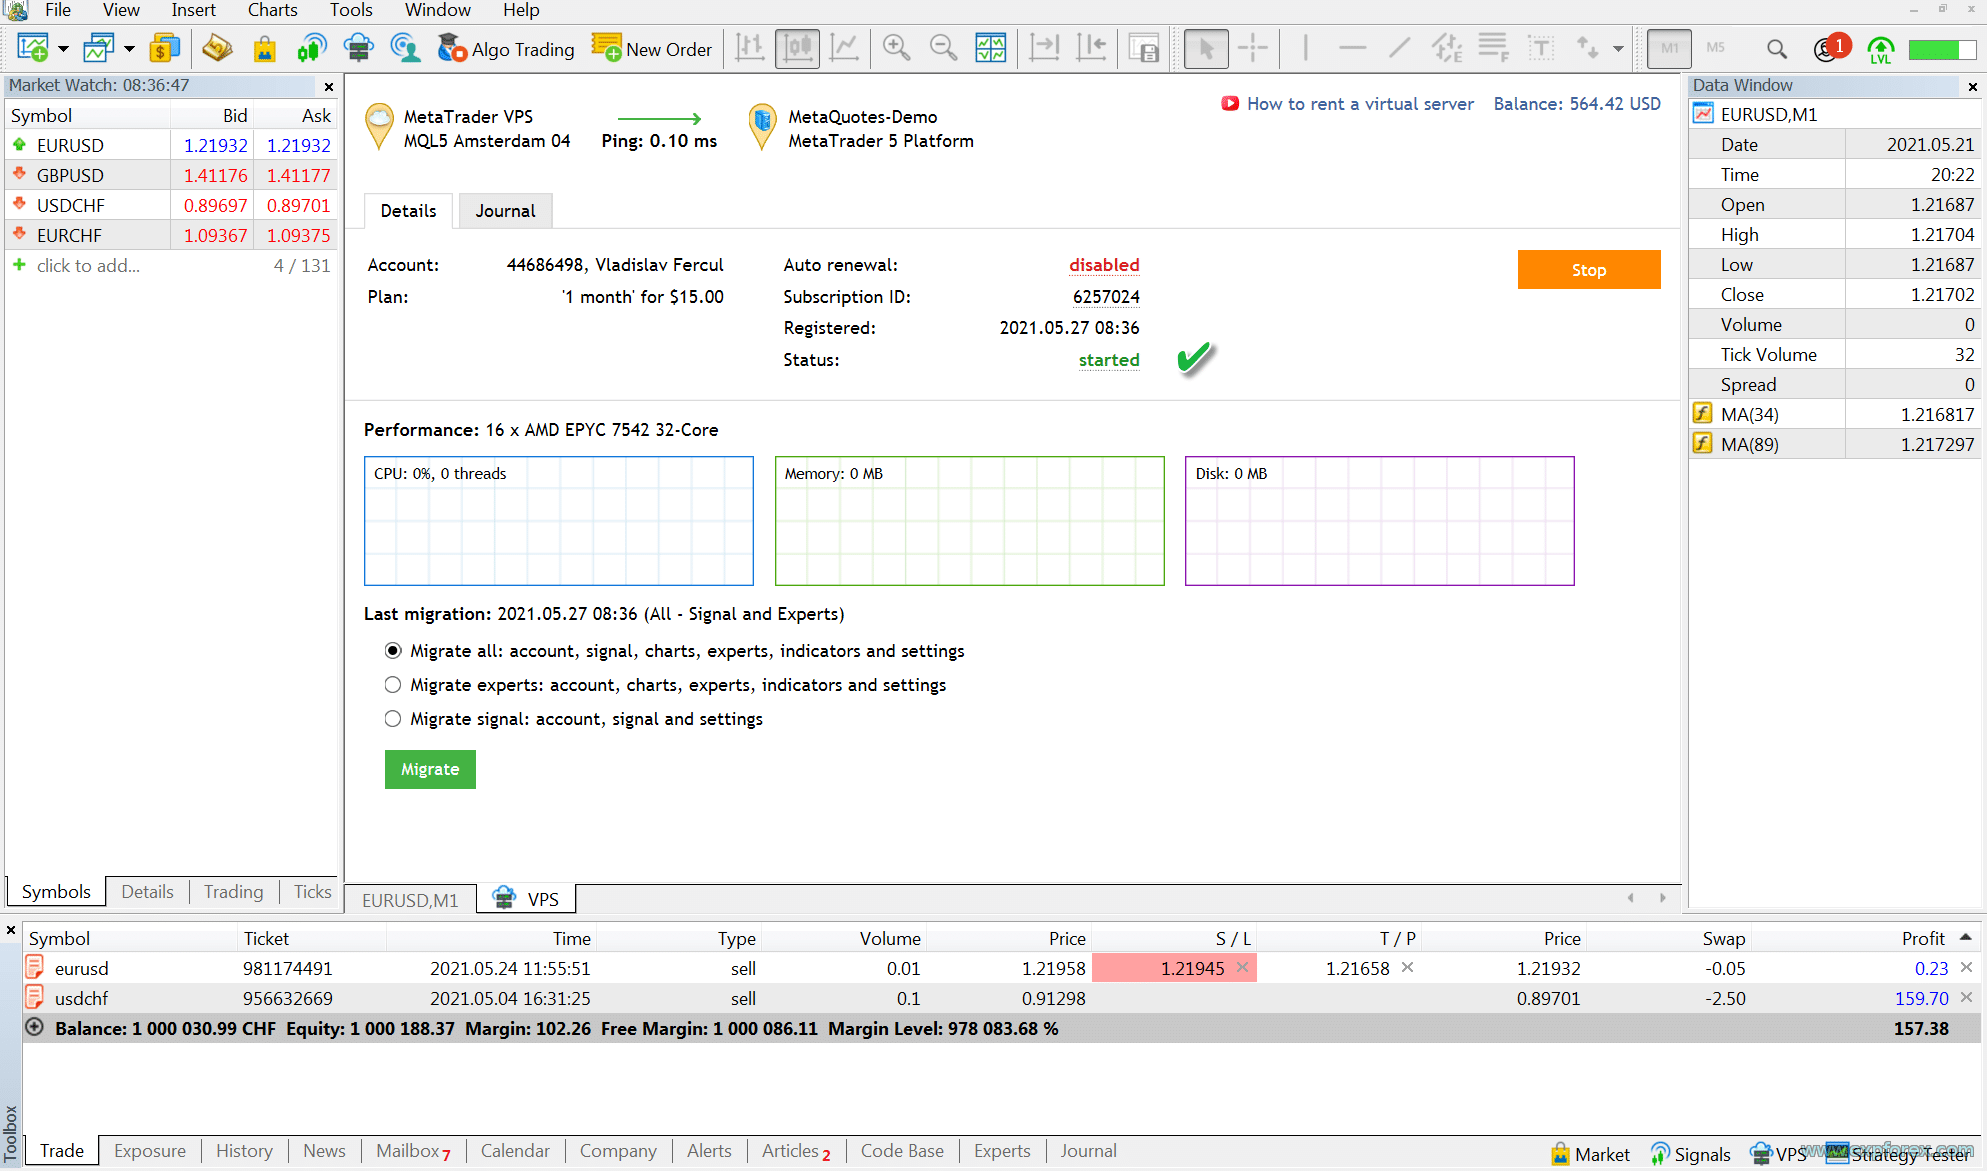The height and width of the screenshot is (1171, 1987).
Task: Select Migrate experts option
Action: pyautogui.click(x=393, y=685)
